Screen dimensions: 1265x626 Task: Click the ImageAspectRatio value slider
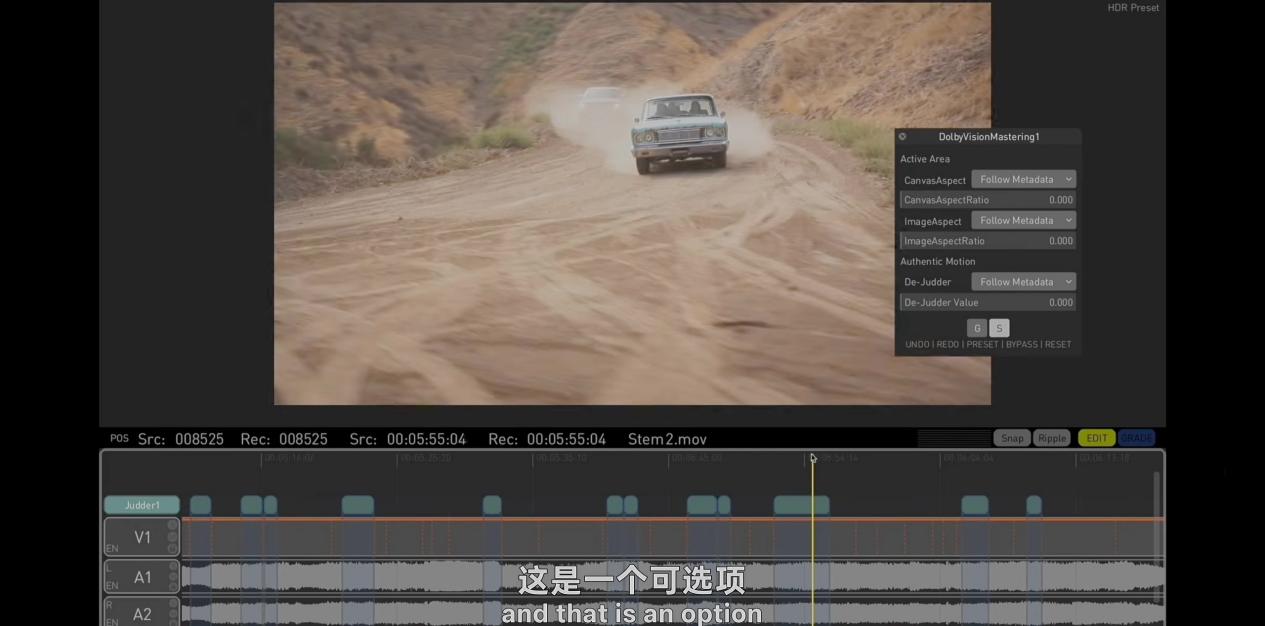(988, 241)
